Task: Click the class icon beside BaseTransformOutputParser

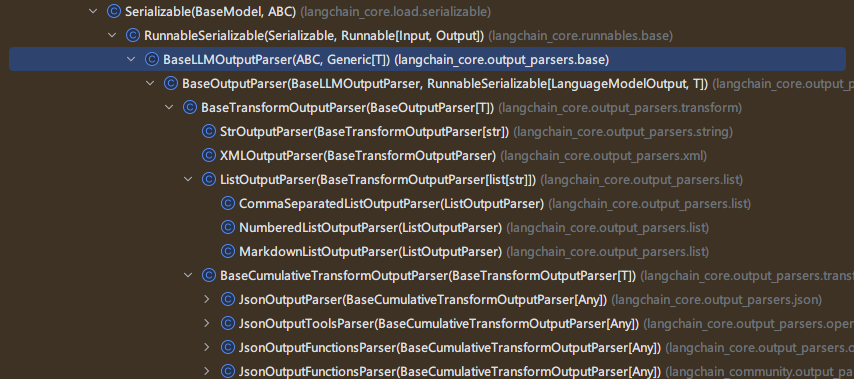Action: (x=190, y=107)
